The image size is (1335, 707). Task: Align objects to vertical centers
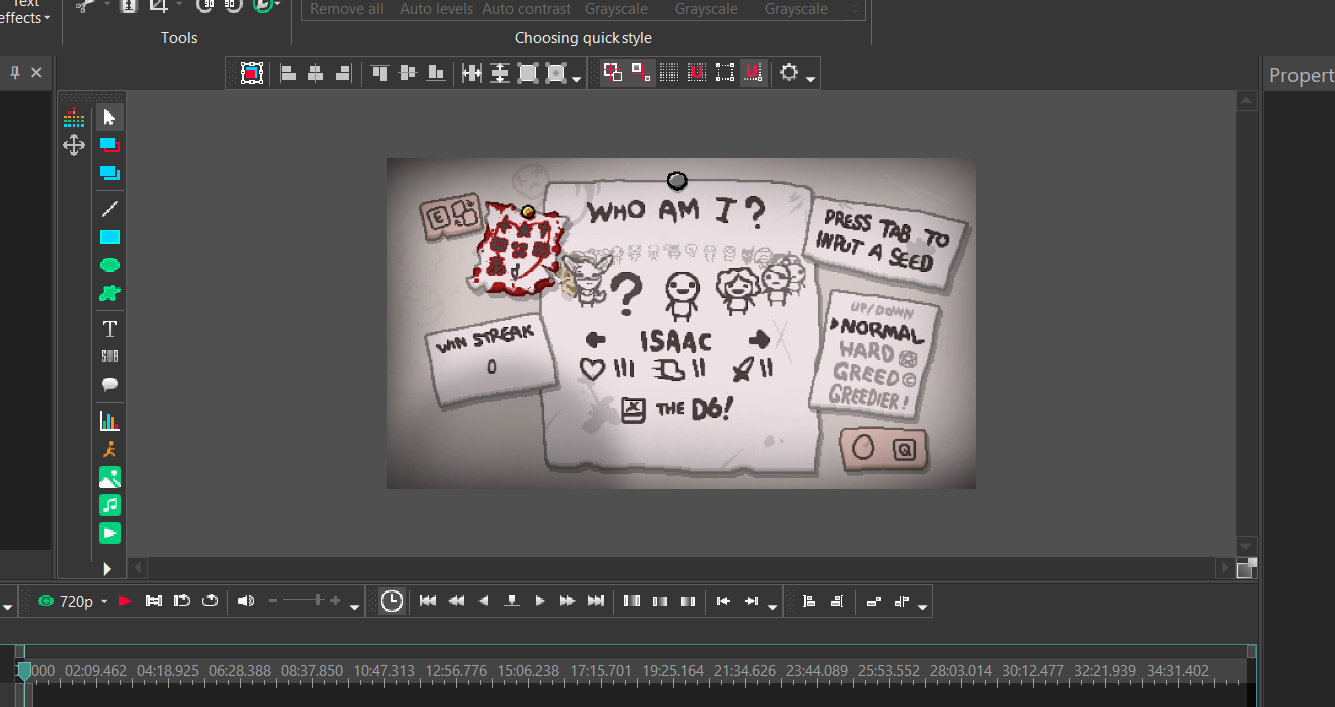408,73
